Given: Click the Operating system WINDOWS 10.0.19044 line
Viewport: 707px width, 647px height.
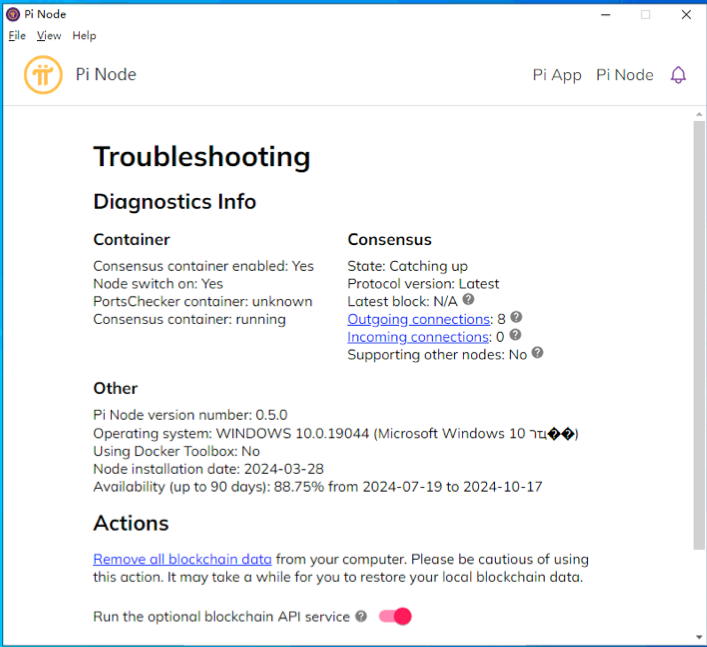Looking at the screenshot, I should (x=336, y=433).
